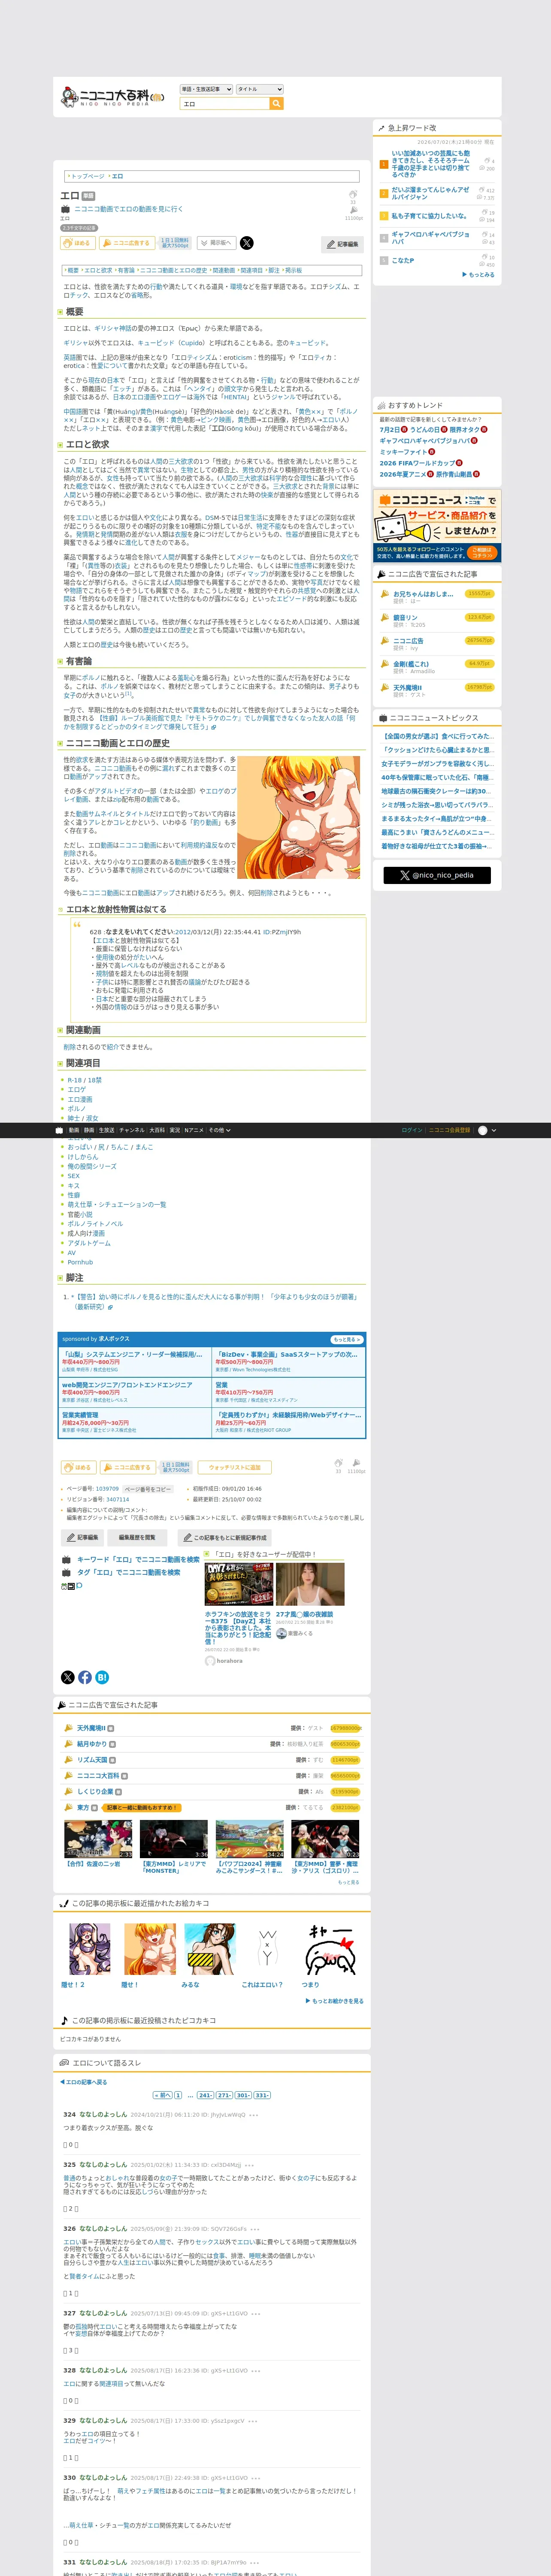Jump to エロと欲求 in the table of contents
551x2576 pixels.
coord(98,270)
